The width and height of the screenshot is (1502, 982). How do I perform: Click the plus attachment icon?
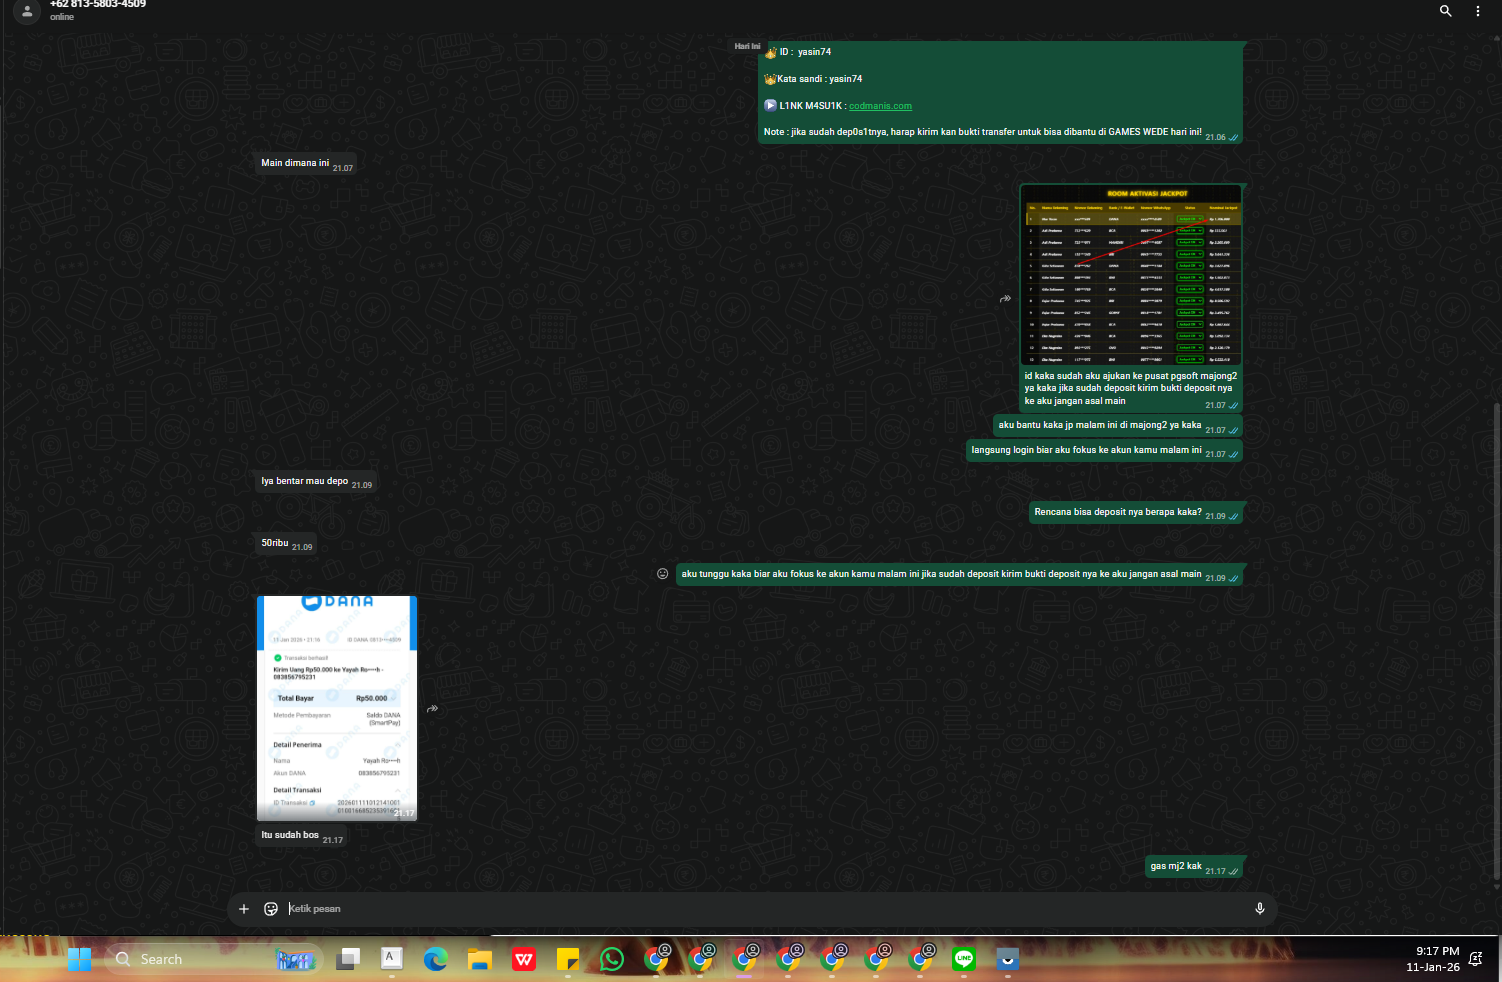[244, 909]
